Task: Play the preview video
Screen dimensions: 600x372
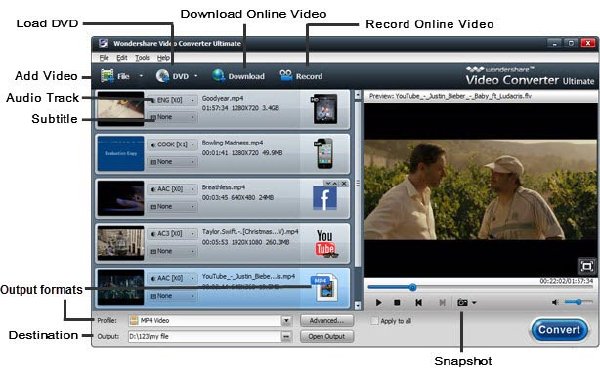Action: [378, 302]
